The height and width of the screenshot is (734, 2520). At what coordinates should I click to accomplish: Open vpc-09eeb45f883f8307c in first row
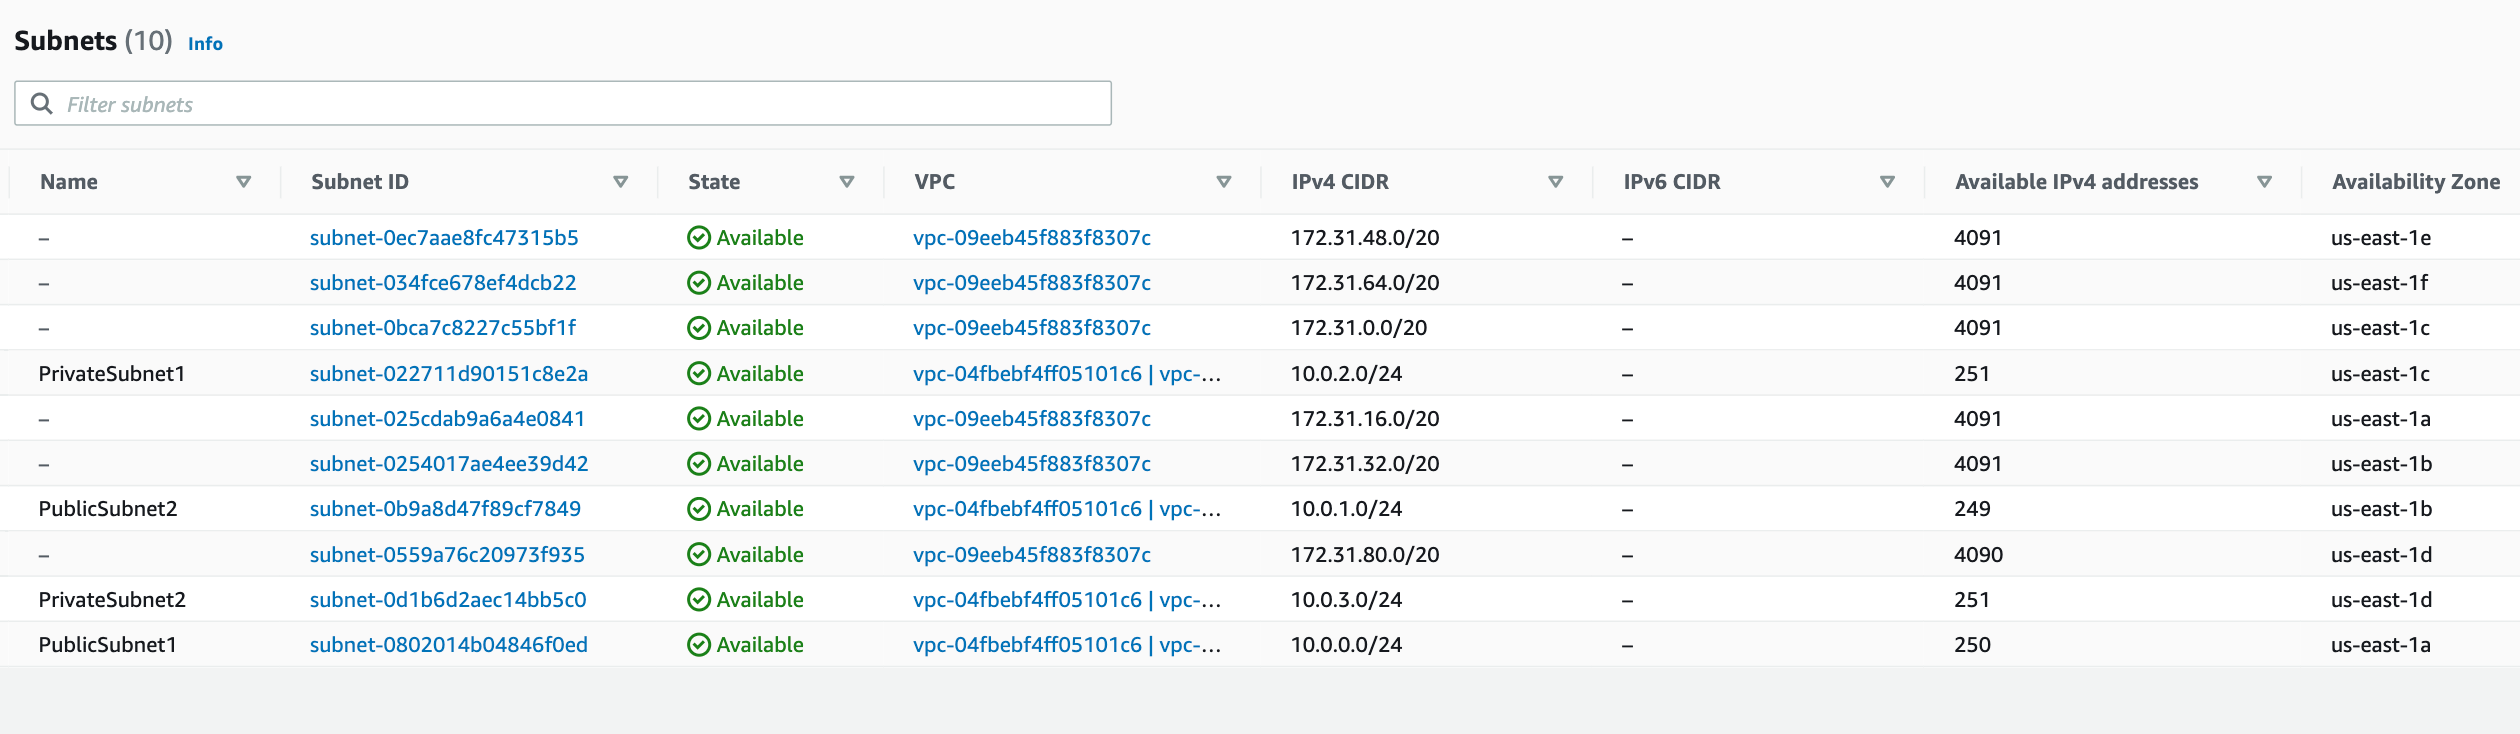click(1031, 238)
